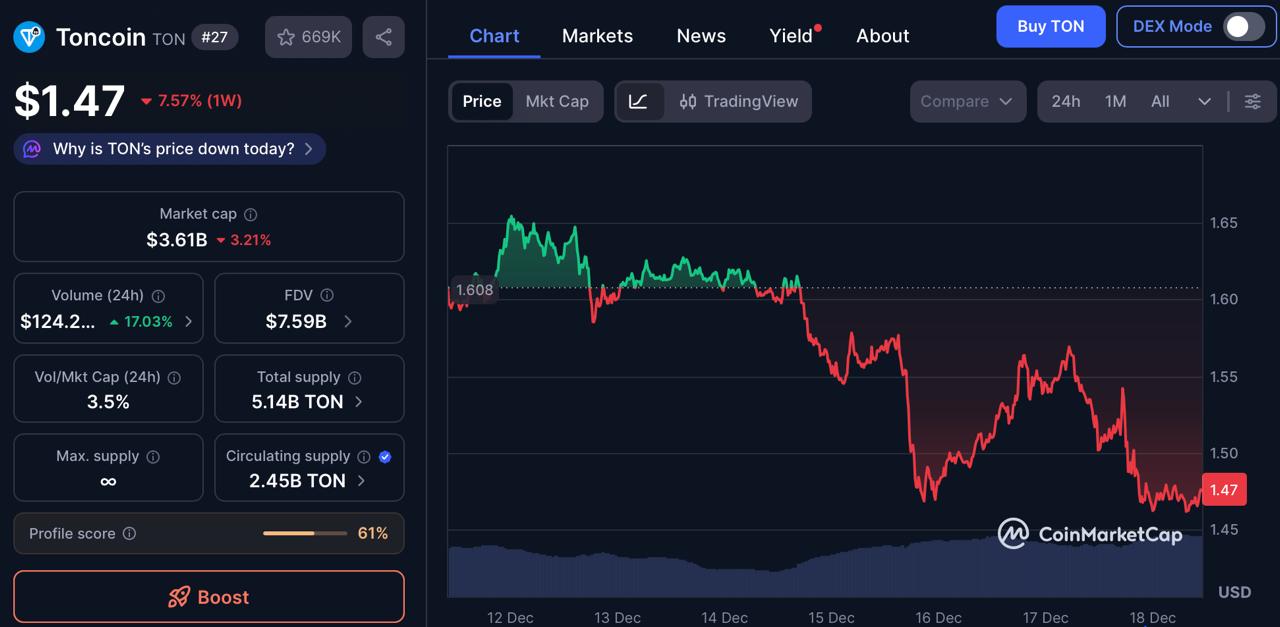Open the News tab
The height and width of the screenshot is (627, 1280).
(x=700, y=35)
